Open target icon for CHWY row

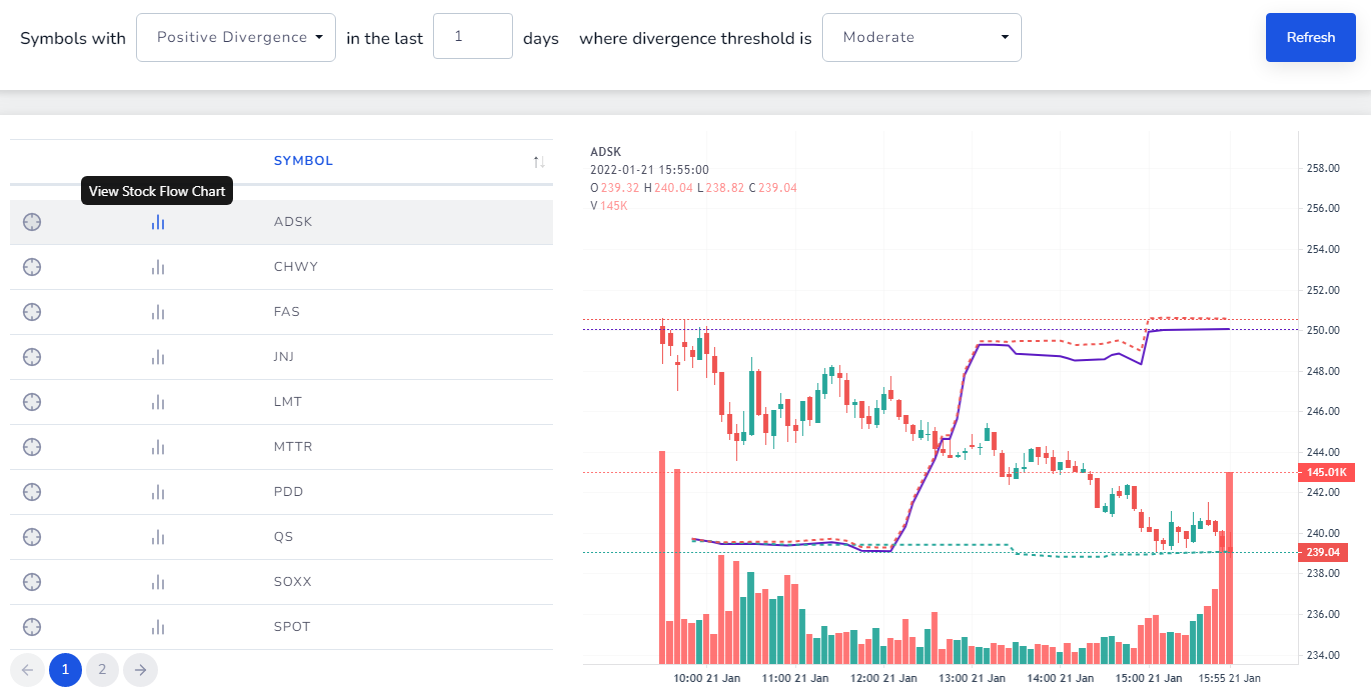pos(32,267)
